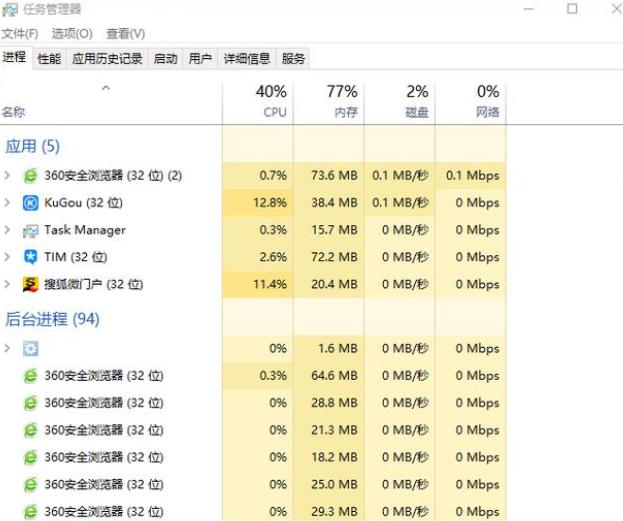Image resolution: width=623 pixels, height=521 pixels.
Task: Click the 360安全浏览器 (2) app icon
Action: (31, 175)
